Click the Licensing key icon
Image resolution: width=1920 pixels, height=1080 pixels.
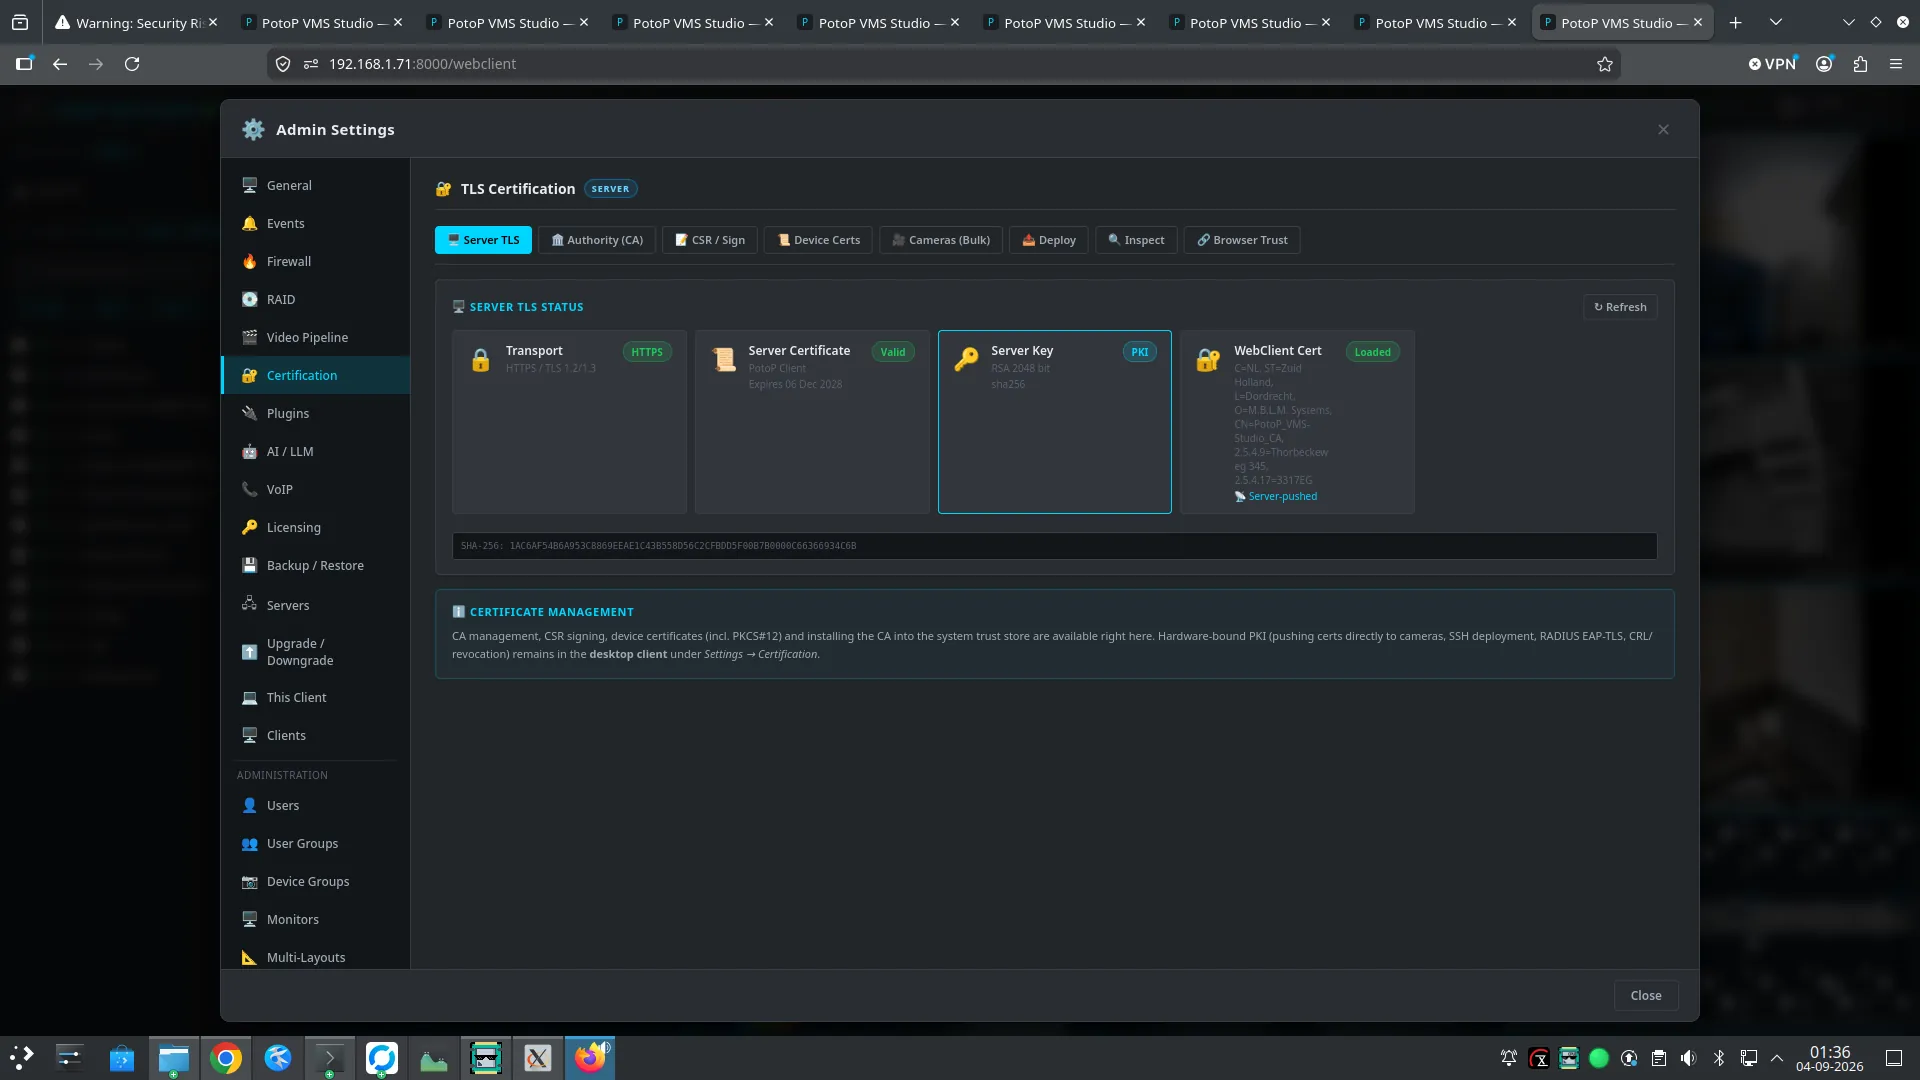249,527
